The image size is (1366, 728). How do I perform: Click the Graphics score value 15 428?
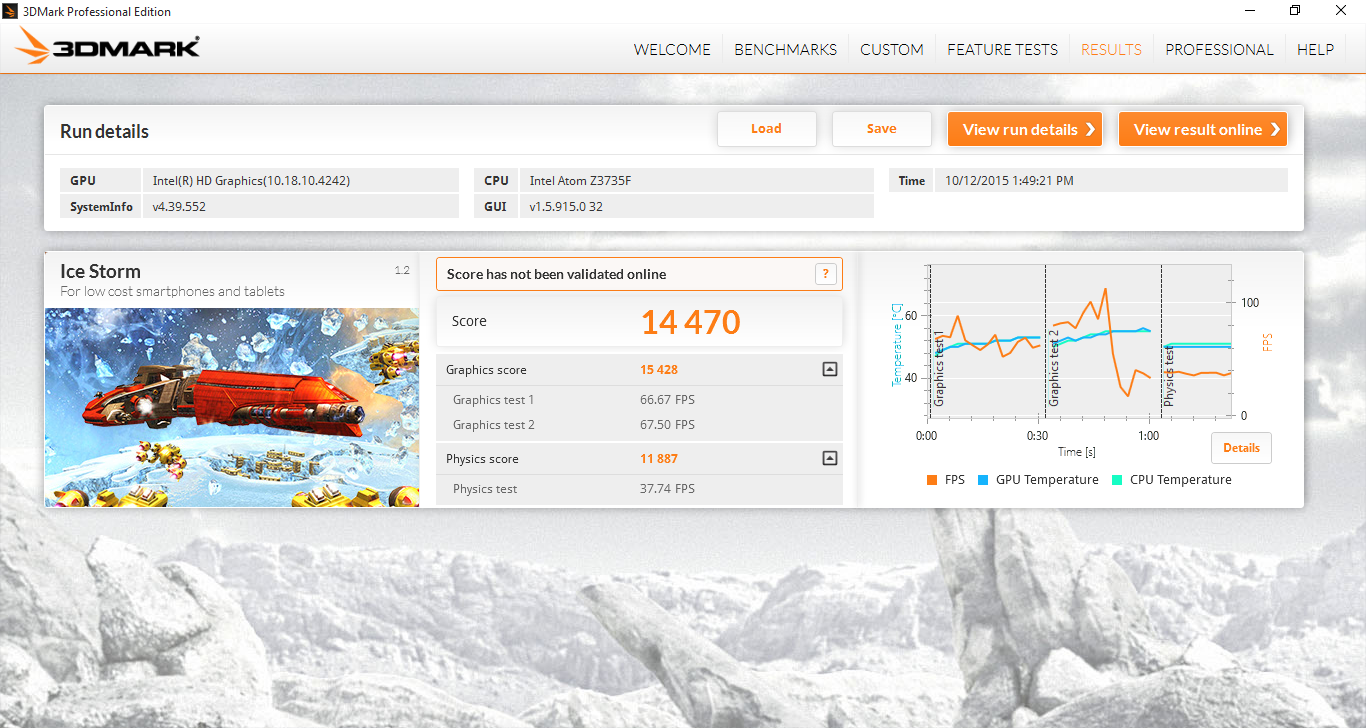tap(659, 370)
